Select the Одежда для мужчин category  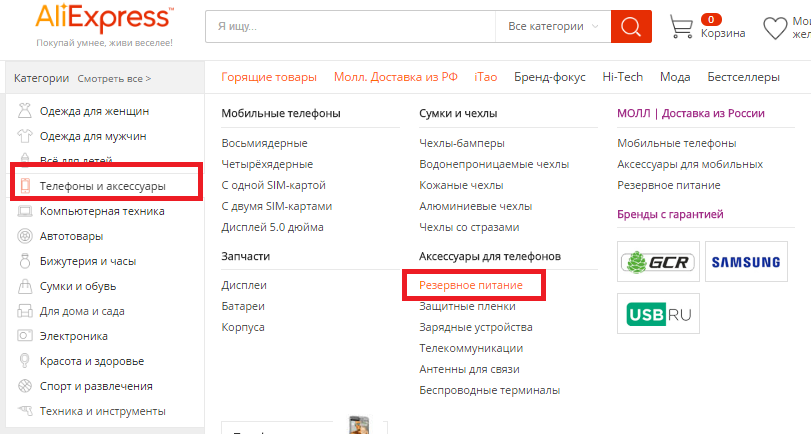93,136
